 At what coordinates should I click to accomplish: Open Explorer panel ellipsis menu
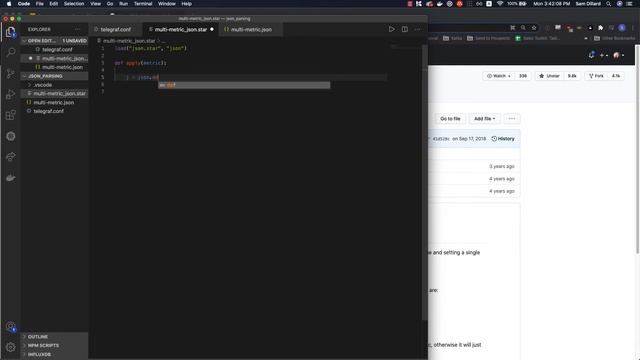[x=78, y=29]
